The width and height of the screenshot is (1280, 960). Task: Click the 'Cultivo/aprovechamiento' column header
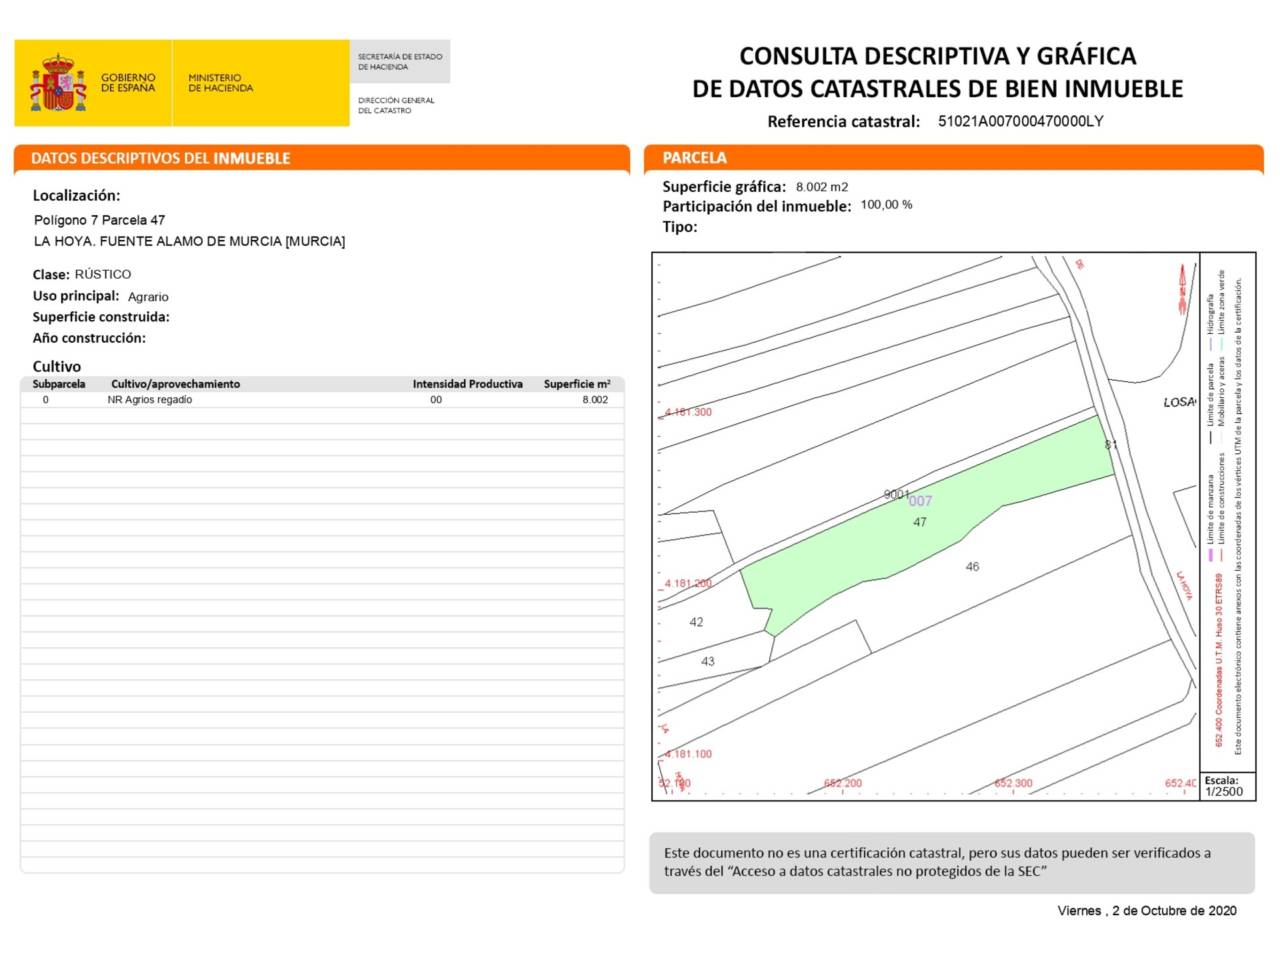(x=176, y=384)
